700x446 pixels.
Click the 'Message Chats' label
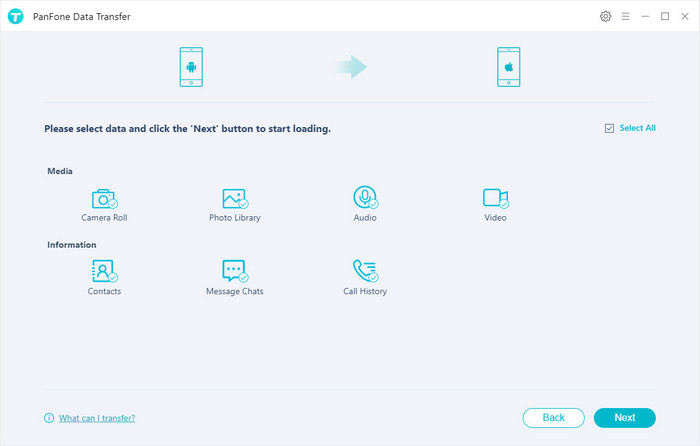(x=235, y=292)
